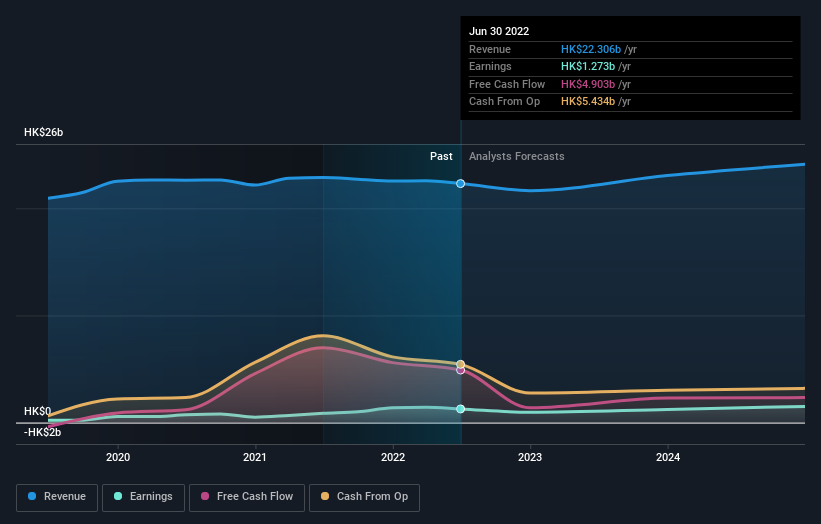Click the HK$4.903b free cash flow value
The width and height of the screenshot is (821, 524).
click(x=587, y=84)
